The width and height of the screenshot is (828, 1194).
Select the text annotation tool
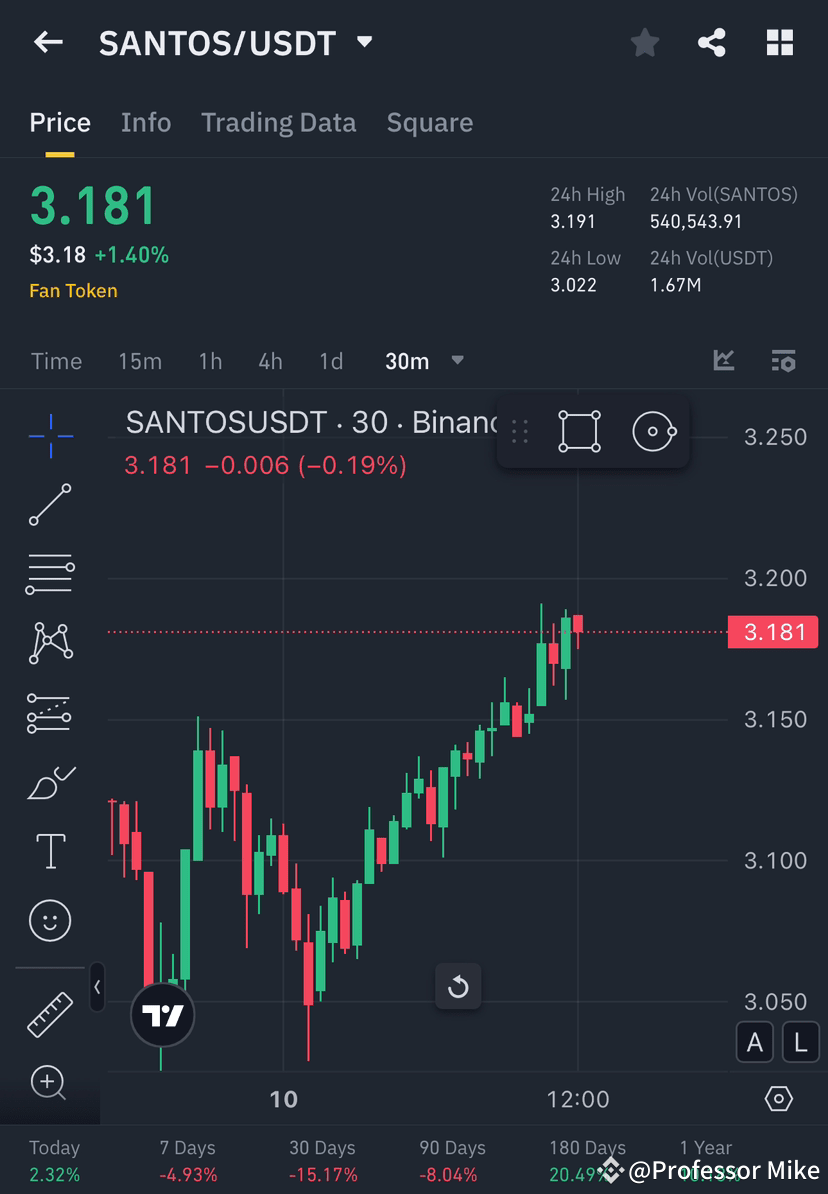50,851
